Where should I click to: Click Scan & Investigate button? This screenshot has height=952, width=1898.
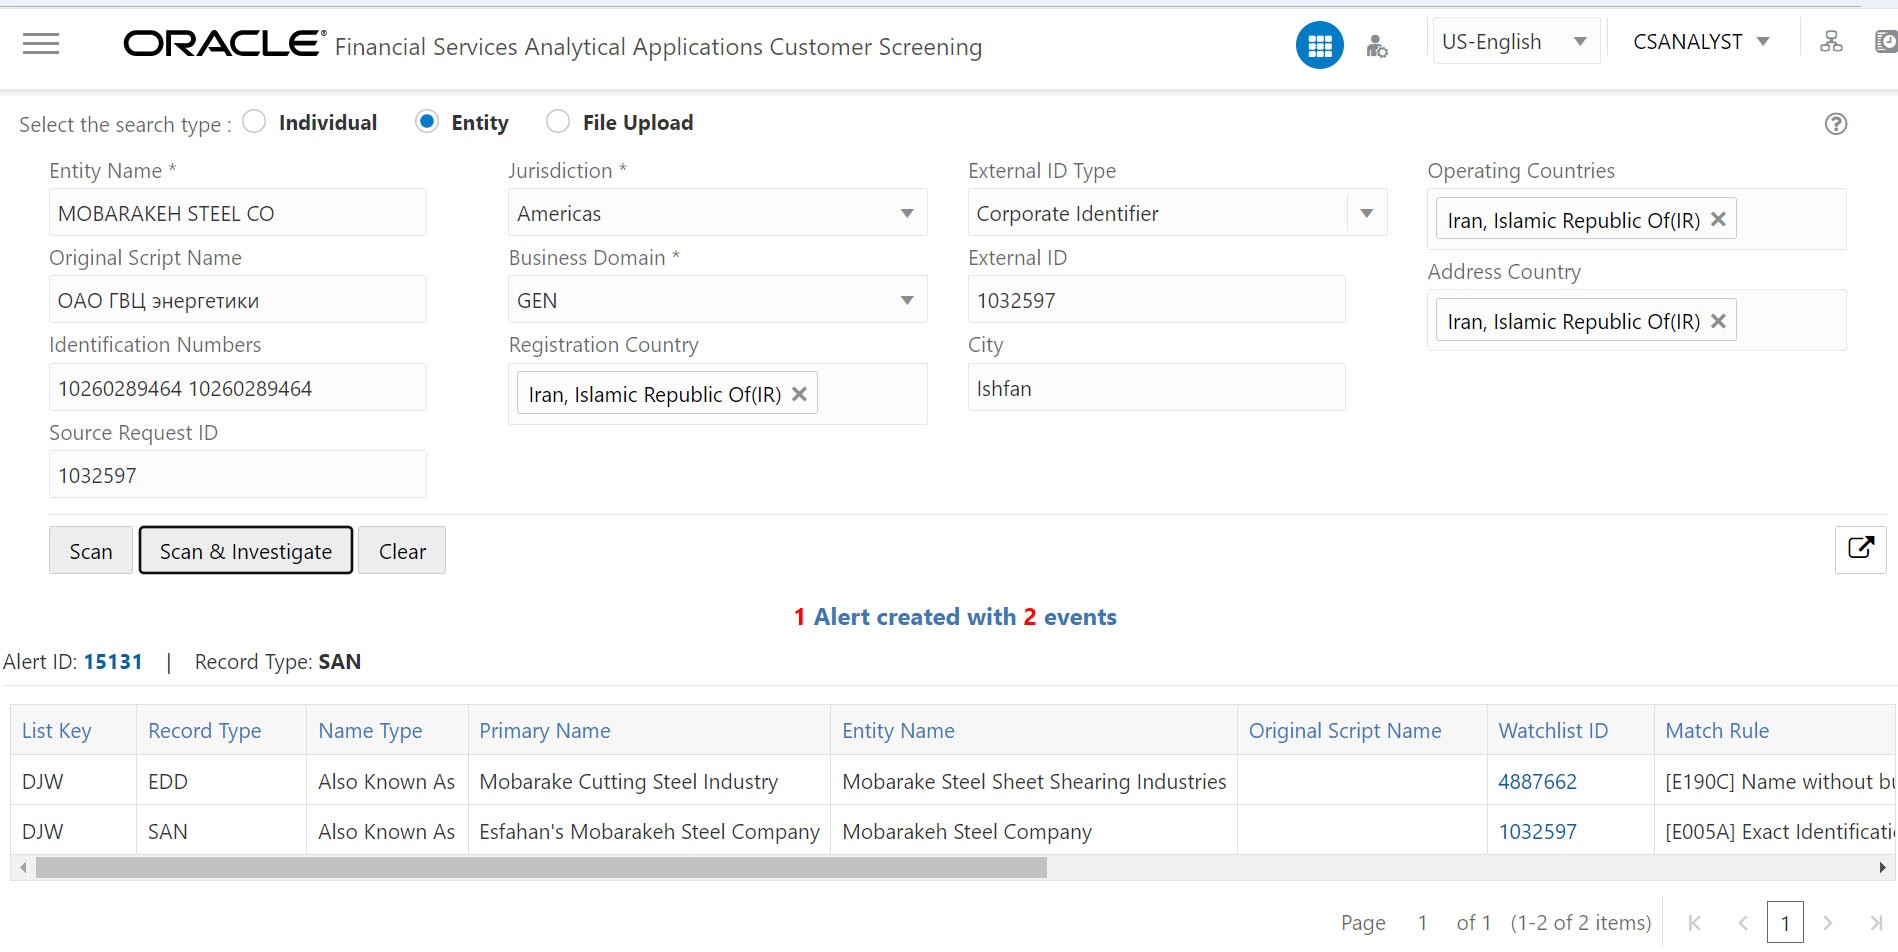[x=246, y=551]
